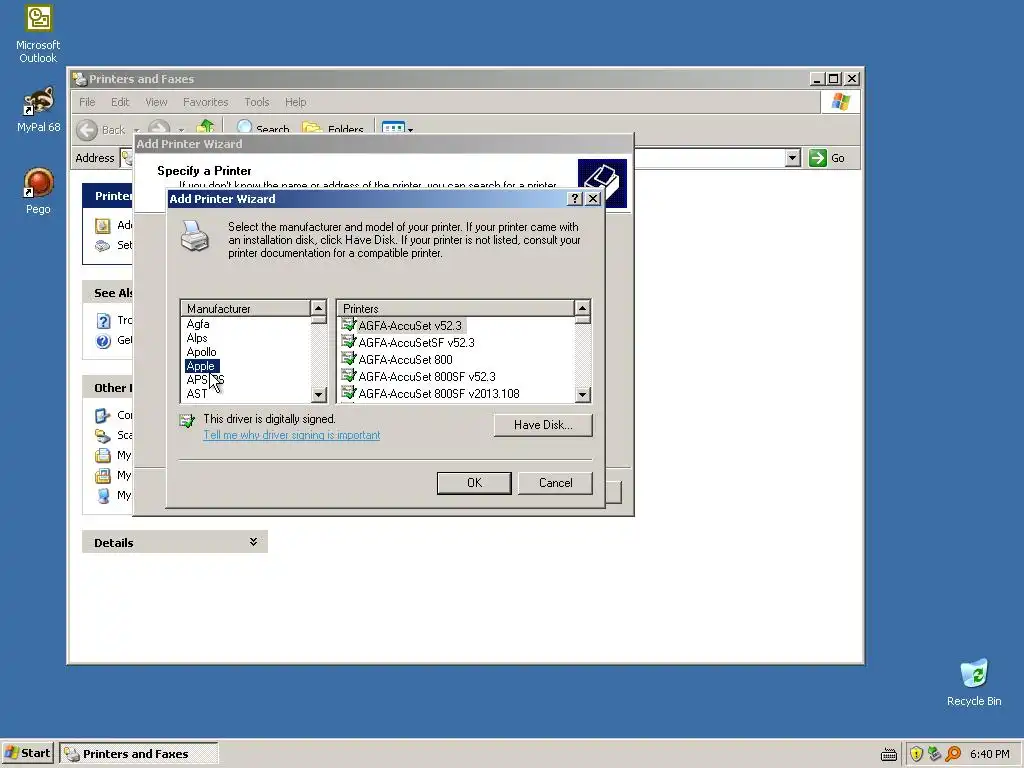This screenshot has height=768, width=1024.
Task: Click the Search toolbar button
Action: click(263, 129)
